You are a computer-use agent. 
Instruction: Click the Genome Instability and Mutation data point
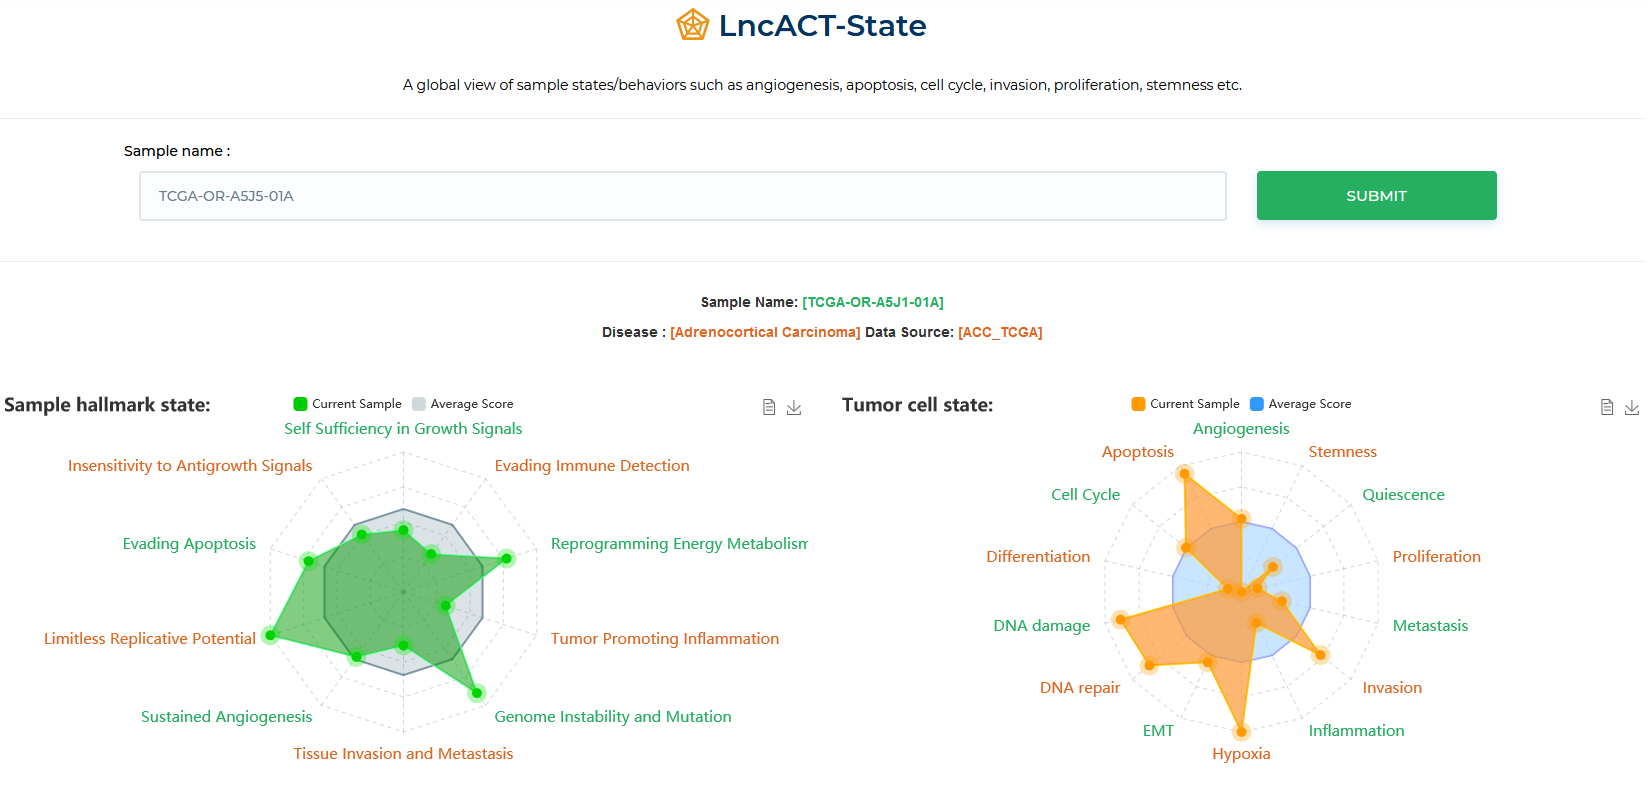(x=477, y=692)
